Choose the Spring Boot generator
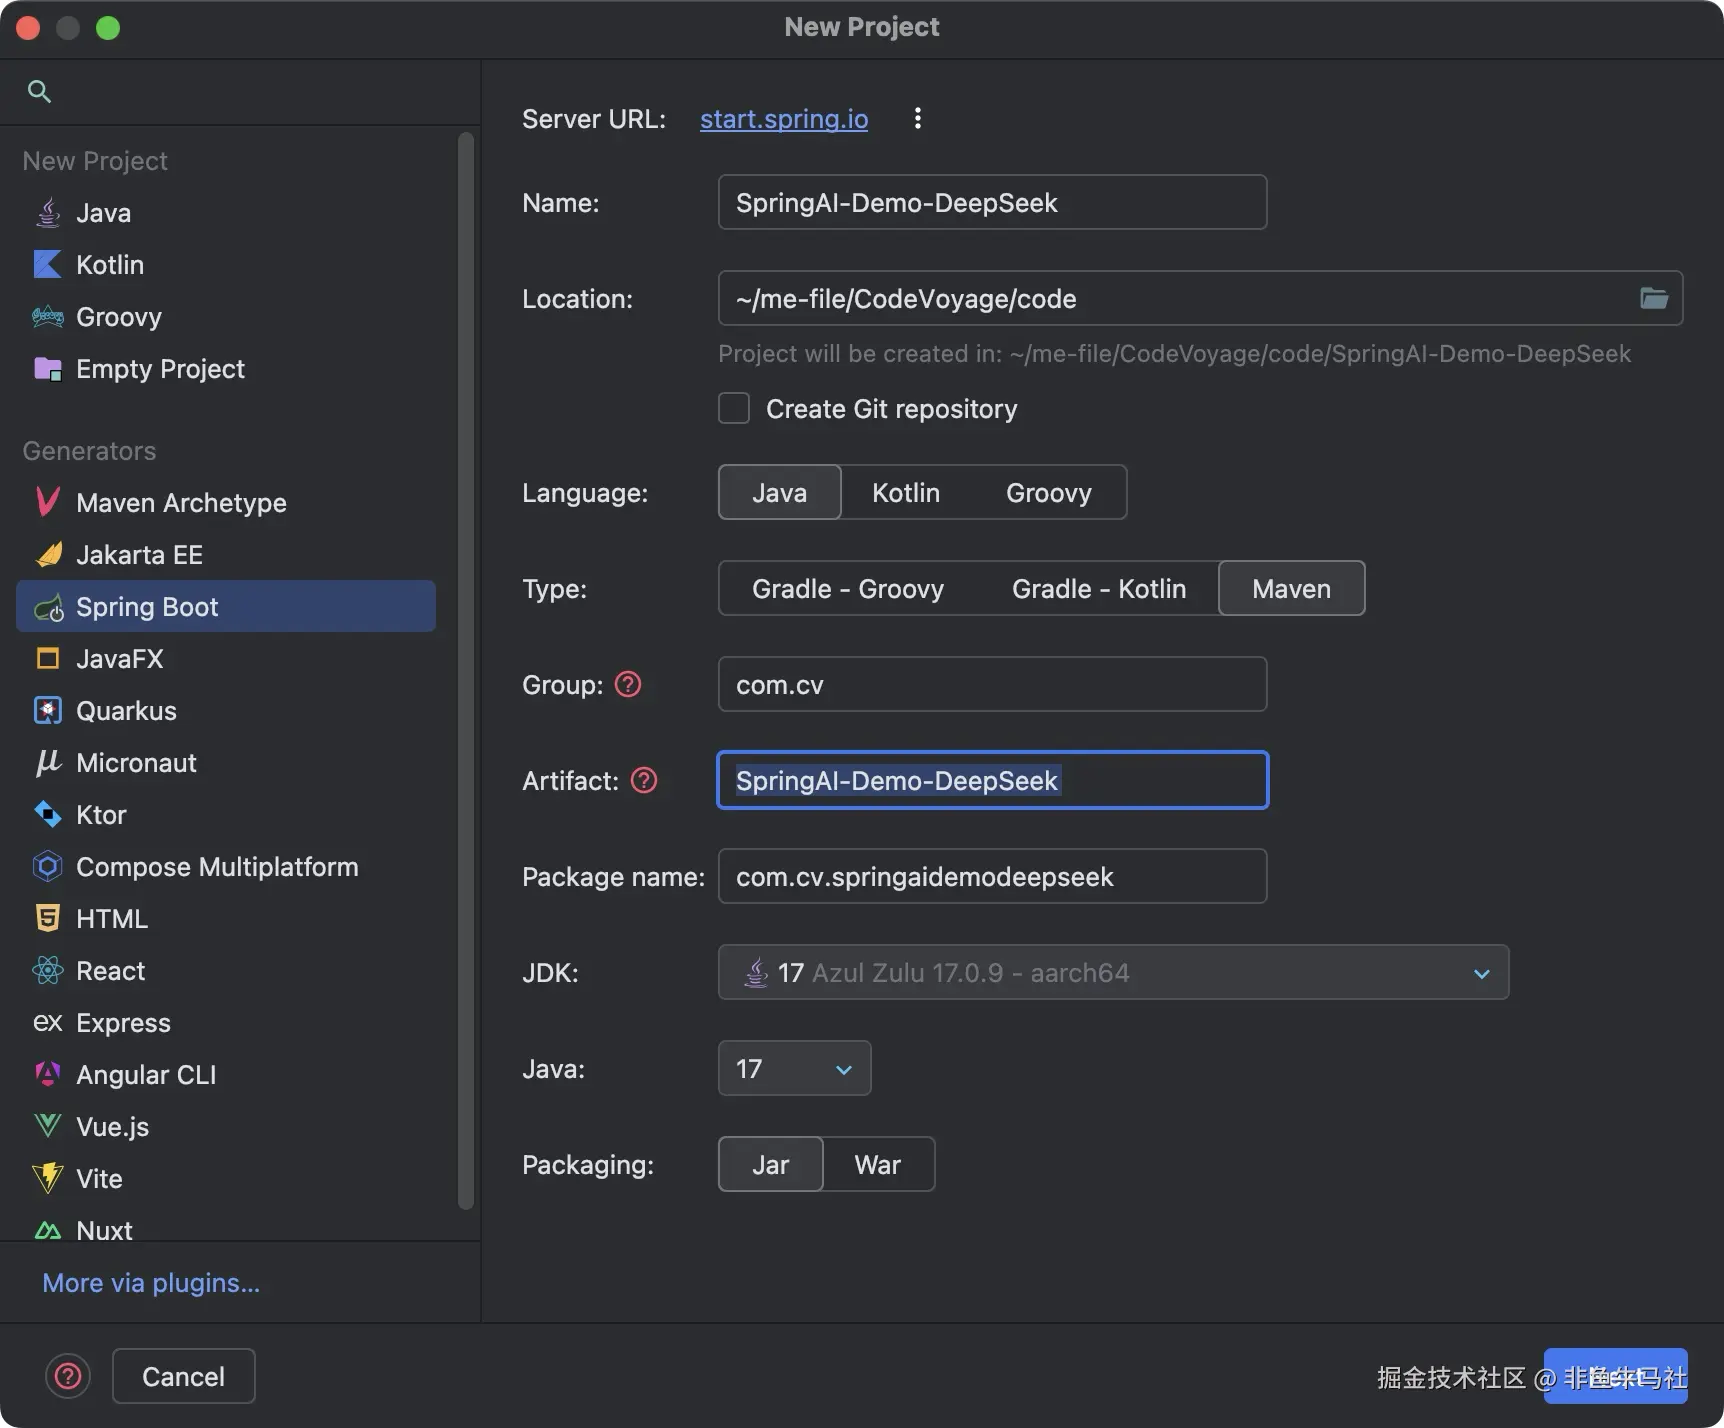Image resolution: width=1724 pixels, height=1428 pixels. (x=147, y=607)
